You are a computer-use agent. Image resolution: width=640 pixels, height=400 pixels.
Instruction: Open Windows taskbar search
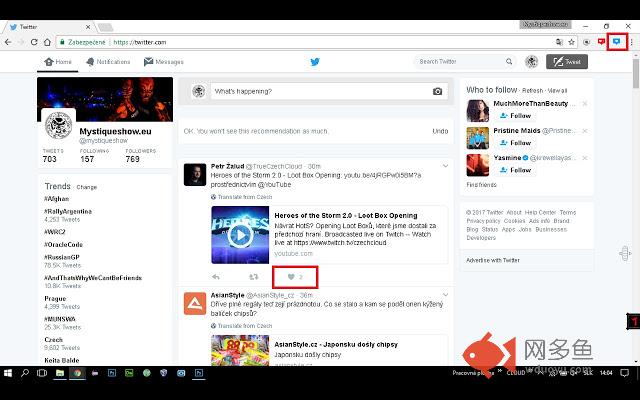(x=25, y=373)
